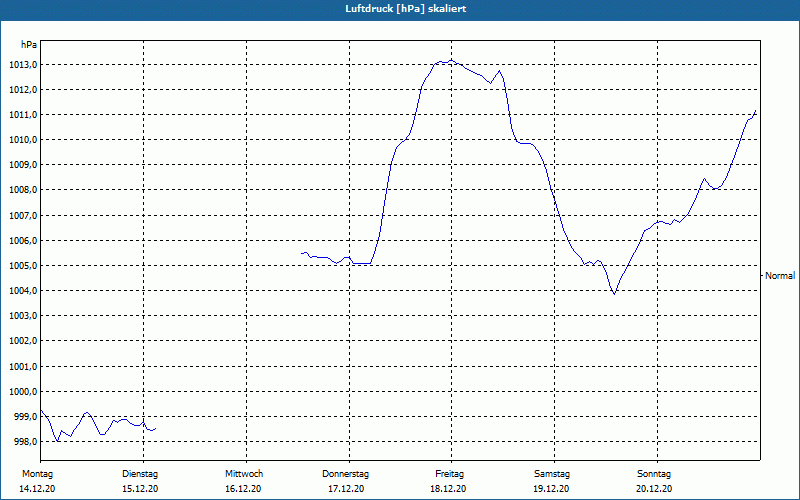Select the Dienstag day label

[140, 474]
